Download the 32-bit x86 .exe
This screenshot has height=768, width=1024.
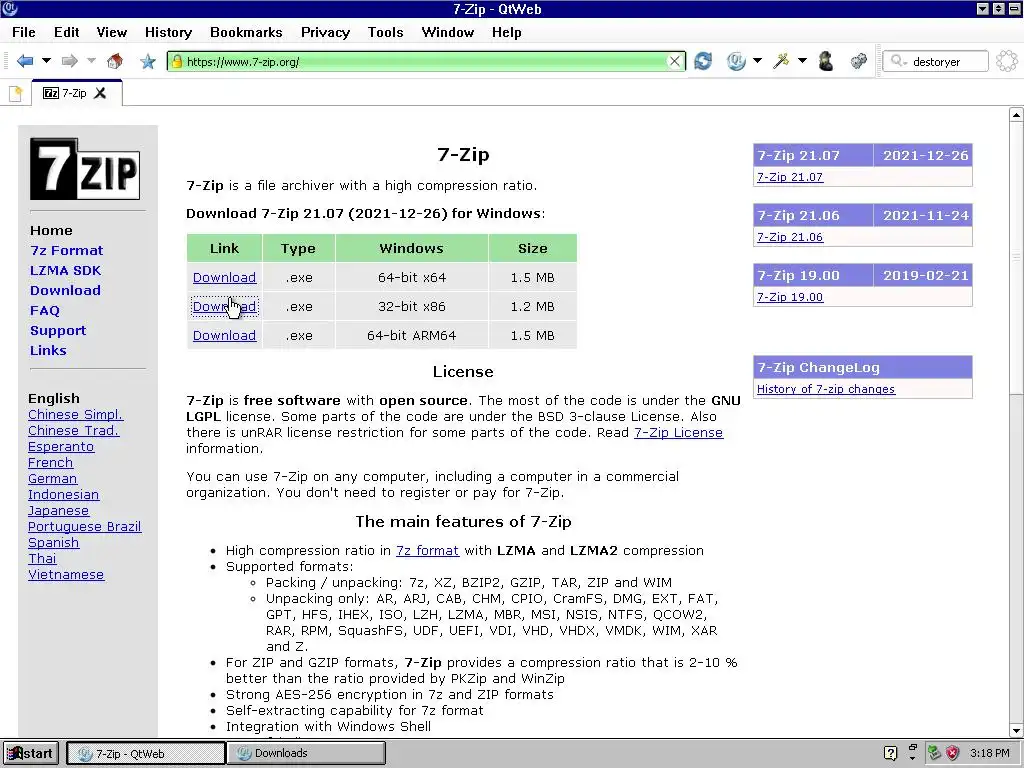coord(224,306)
